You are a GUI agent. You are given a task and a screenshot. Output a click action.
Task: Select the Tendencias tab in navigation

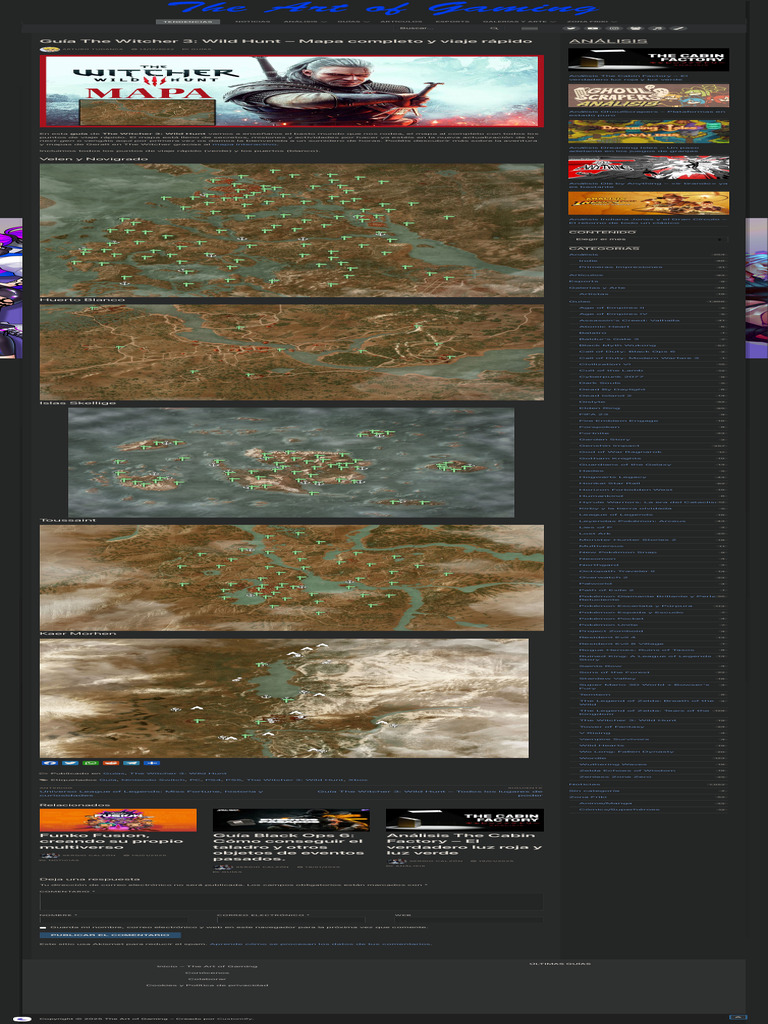click(186, 20)
